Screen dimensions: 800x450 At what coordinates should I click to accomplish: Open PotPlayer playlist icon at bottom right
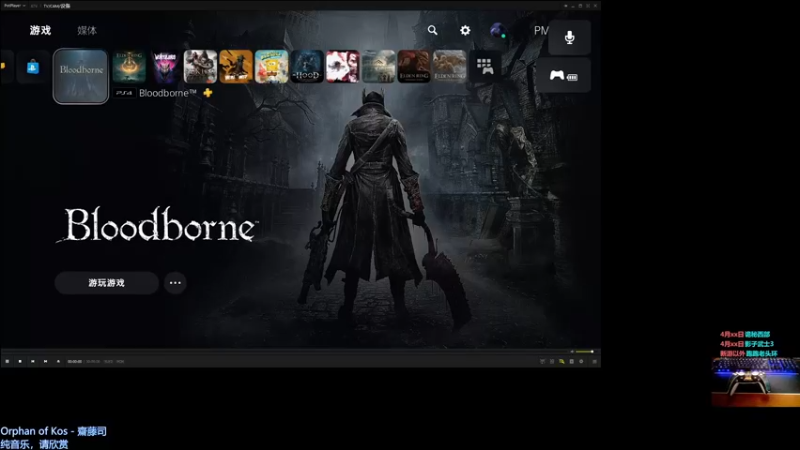(594, 361)
